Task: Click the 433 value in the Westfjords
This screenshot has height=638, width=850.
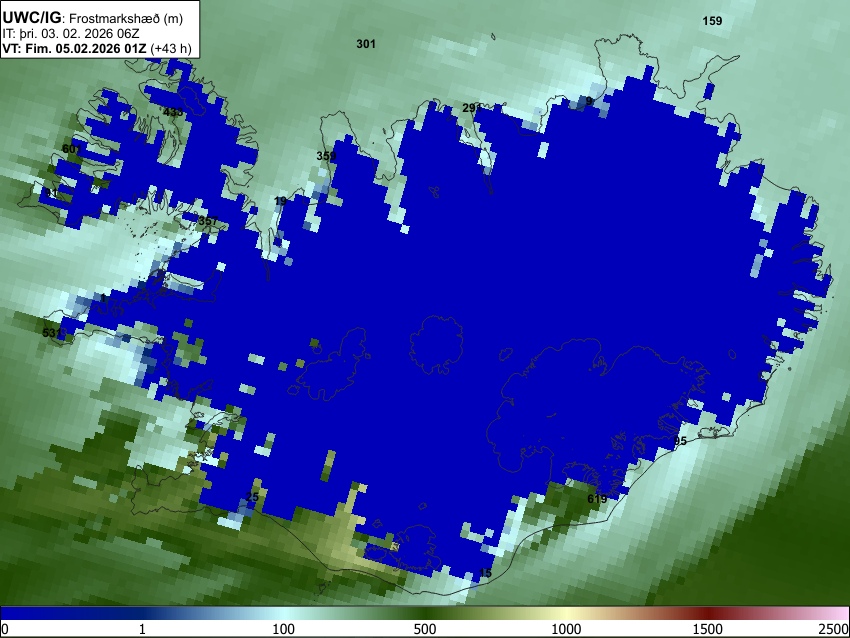Action: pos(173,112)
